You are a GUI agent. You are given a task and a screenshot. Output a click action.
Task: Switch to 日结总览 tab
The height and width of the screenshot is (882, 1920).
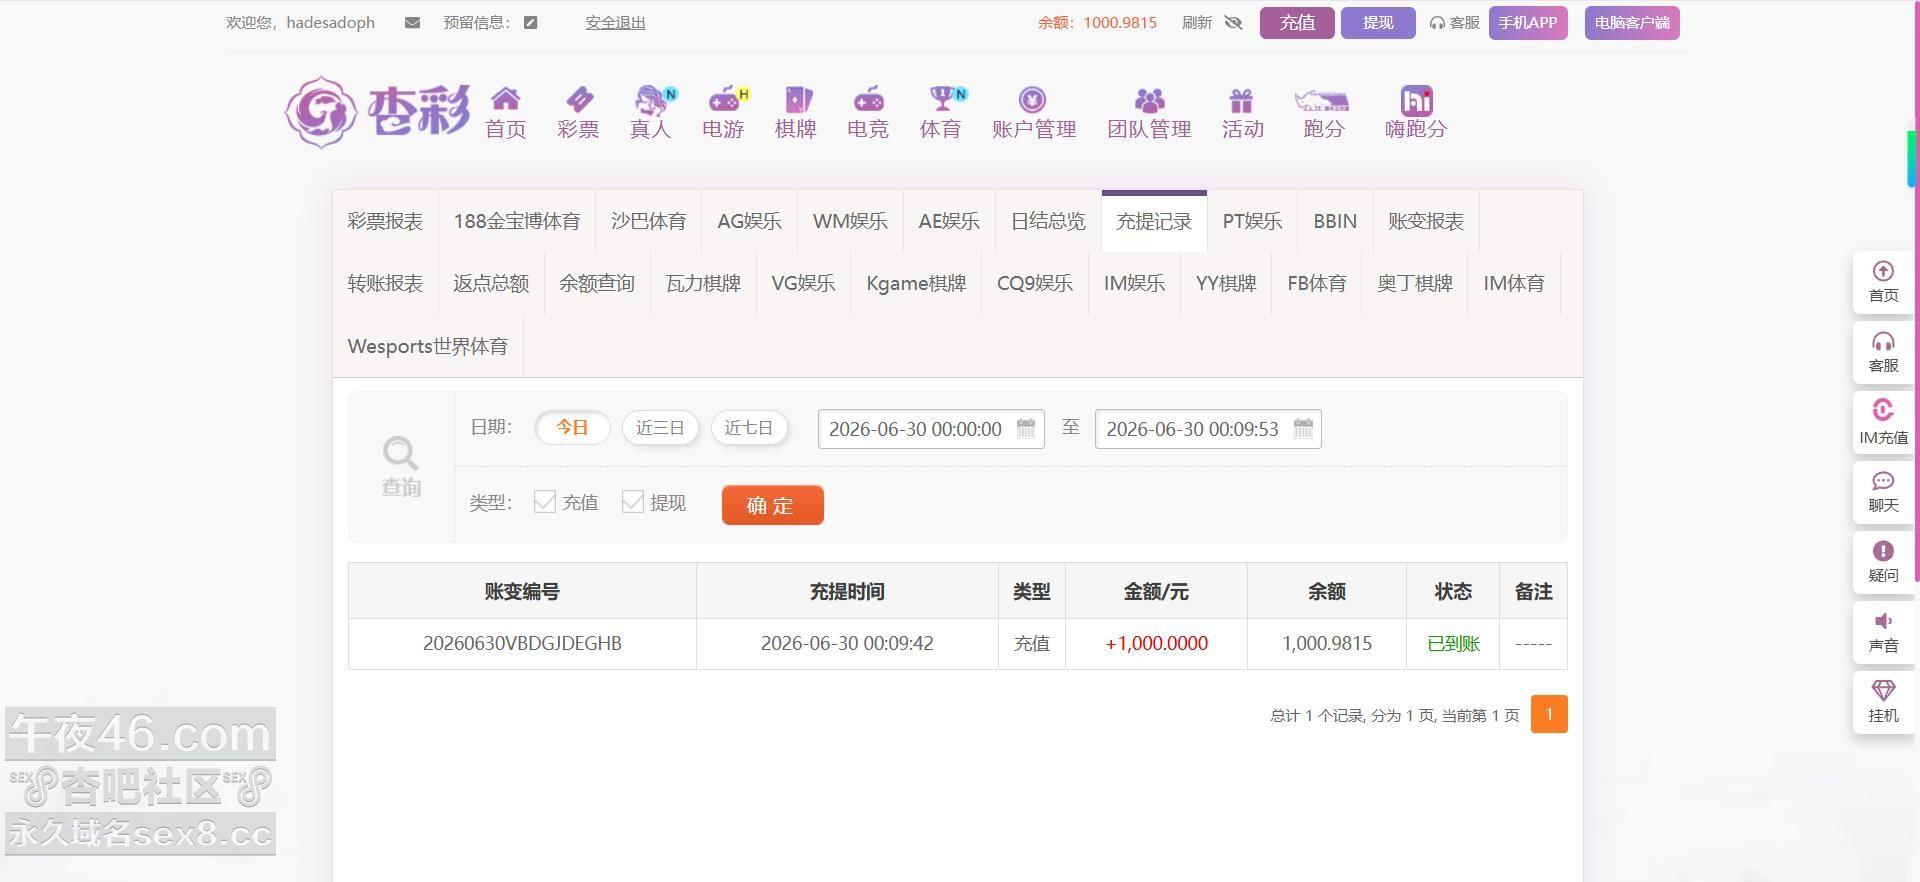[x=1048, y=221]
